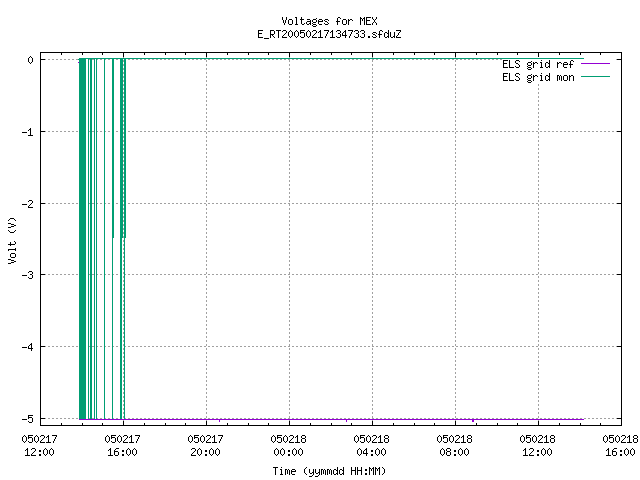The width and height of the screenshot is (640, 480).
Task: Click the 'ELS grid mon' legend label
Action: (538, 77)
